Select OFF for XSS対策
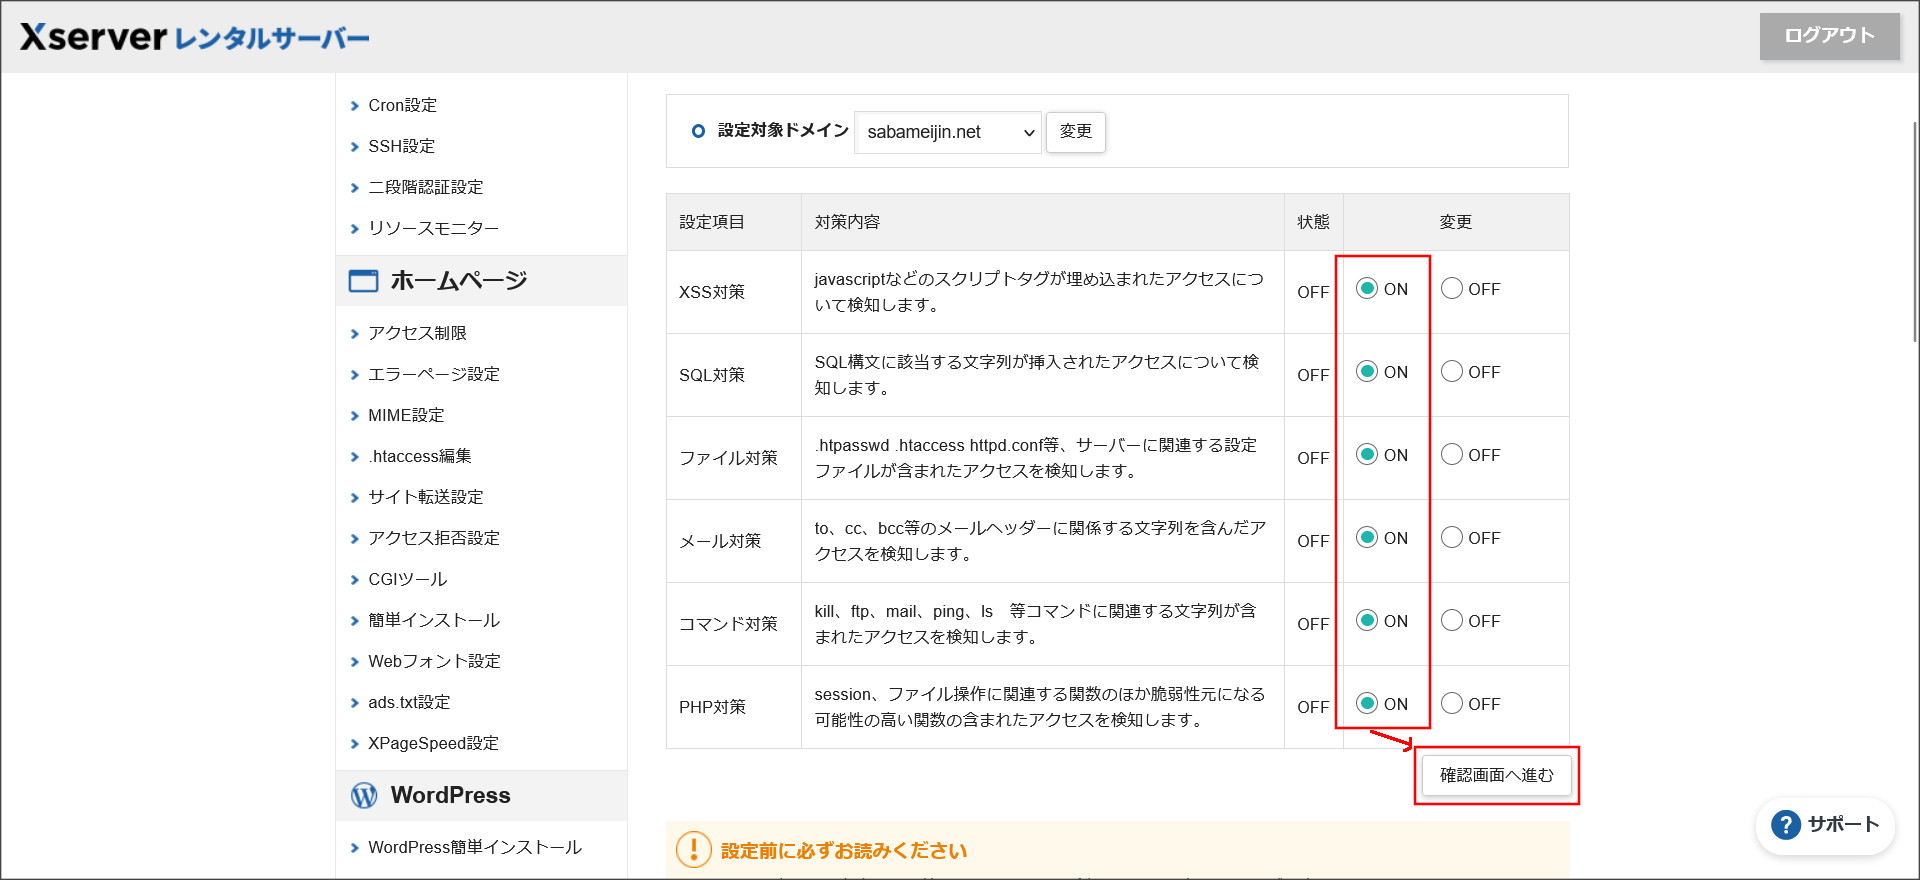 click(1452, 289)
